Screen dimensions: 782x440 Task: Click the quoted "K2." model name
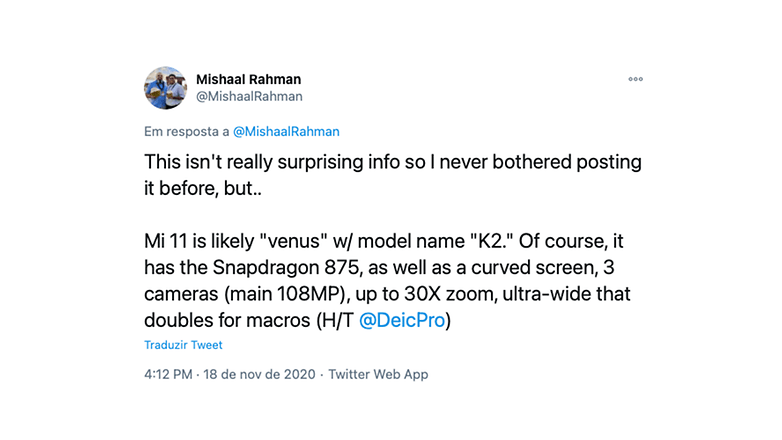click(492, 241)
